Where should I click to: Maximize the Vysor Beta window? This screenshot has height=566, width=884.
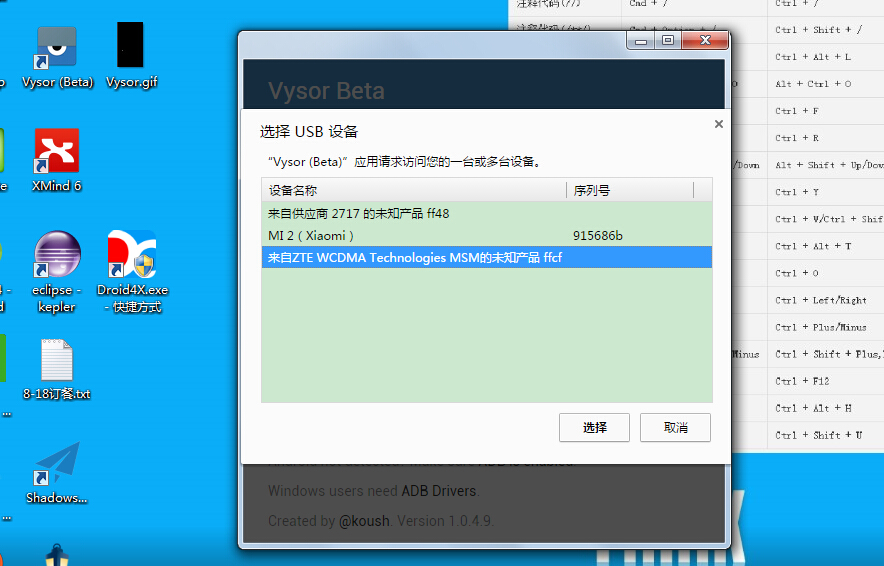[x=668, y=40]
